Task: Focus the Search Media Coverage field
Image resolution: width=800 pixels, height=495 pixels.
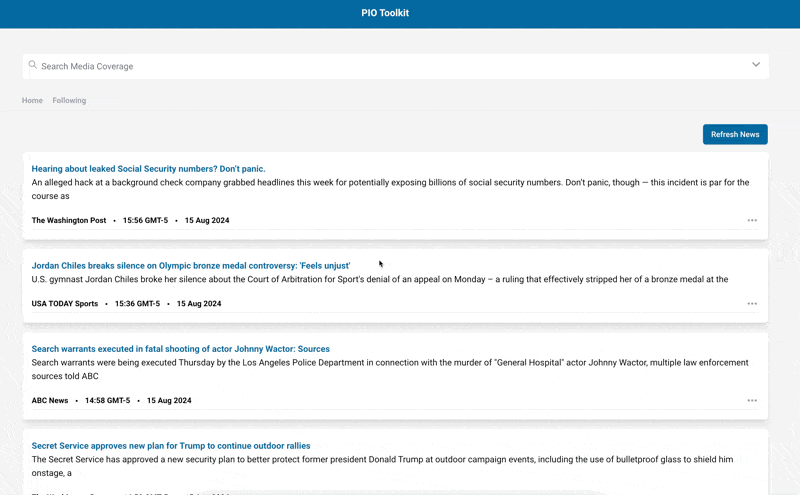Action: click(390, 66)
